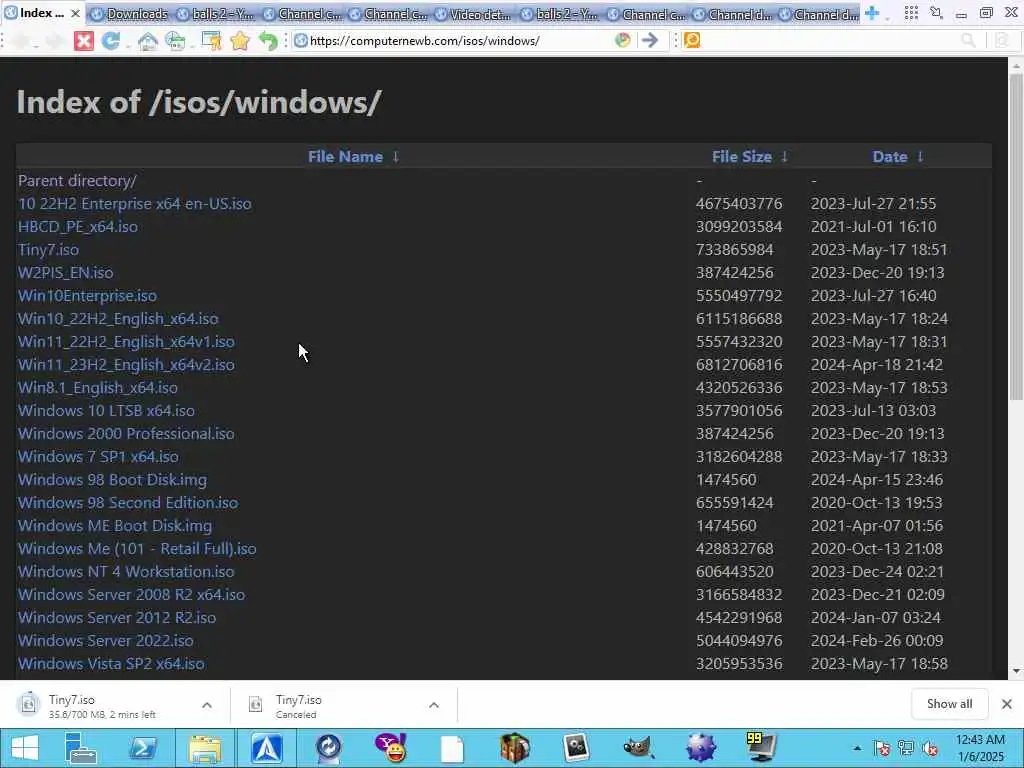The image size is (1024, 768).
Task: Click the green undo arrow icon
Action: click(x=268, y=41)
